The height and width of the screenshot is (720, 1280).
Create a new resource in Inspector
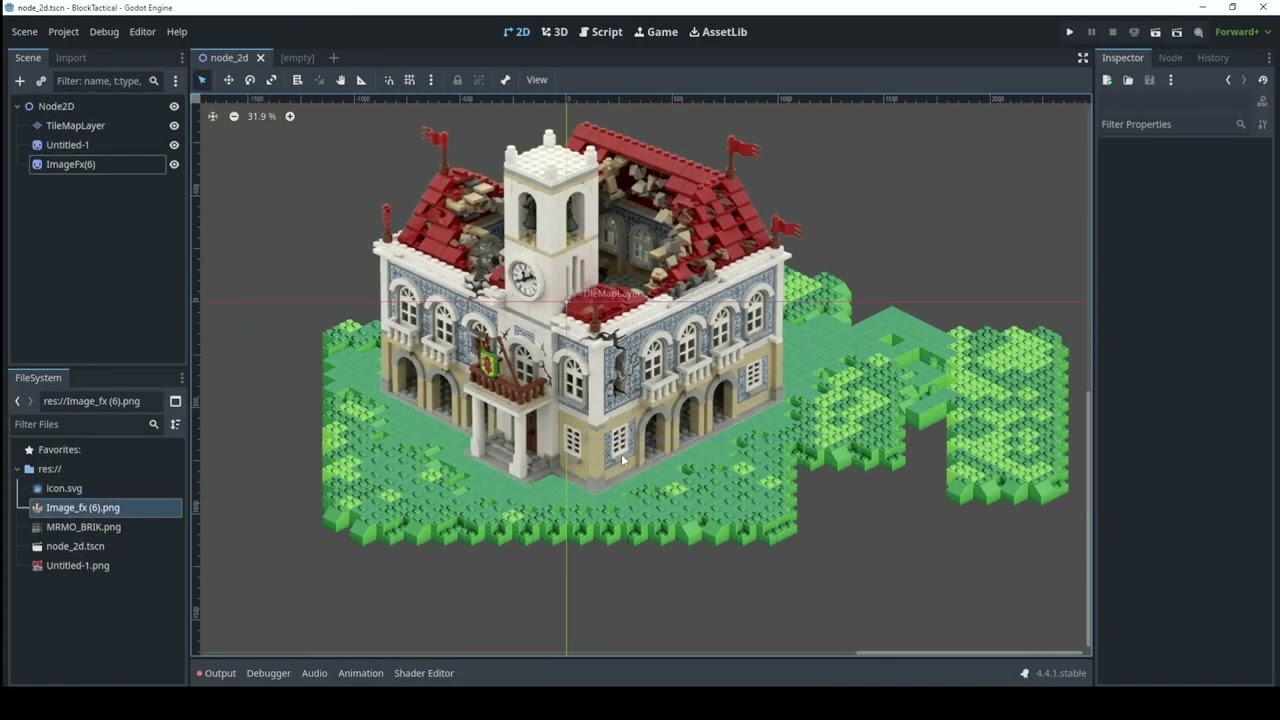point(1107,80)
